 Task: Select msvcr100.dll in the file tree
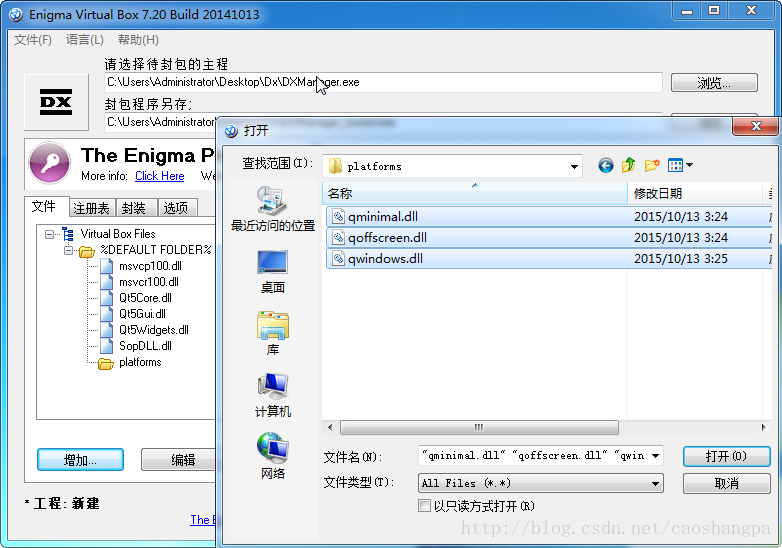[149, 282]
